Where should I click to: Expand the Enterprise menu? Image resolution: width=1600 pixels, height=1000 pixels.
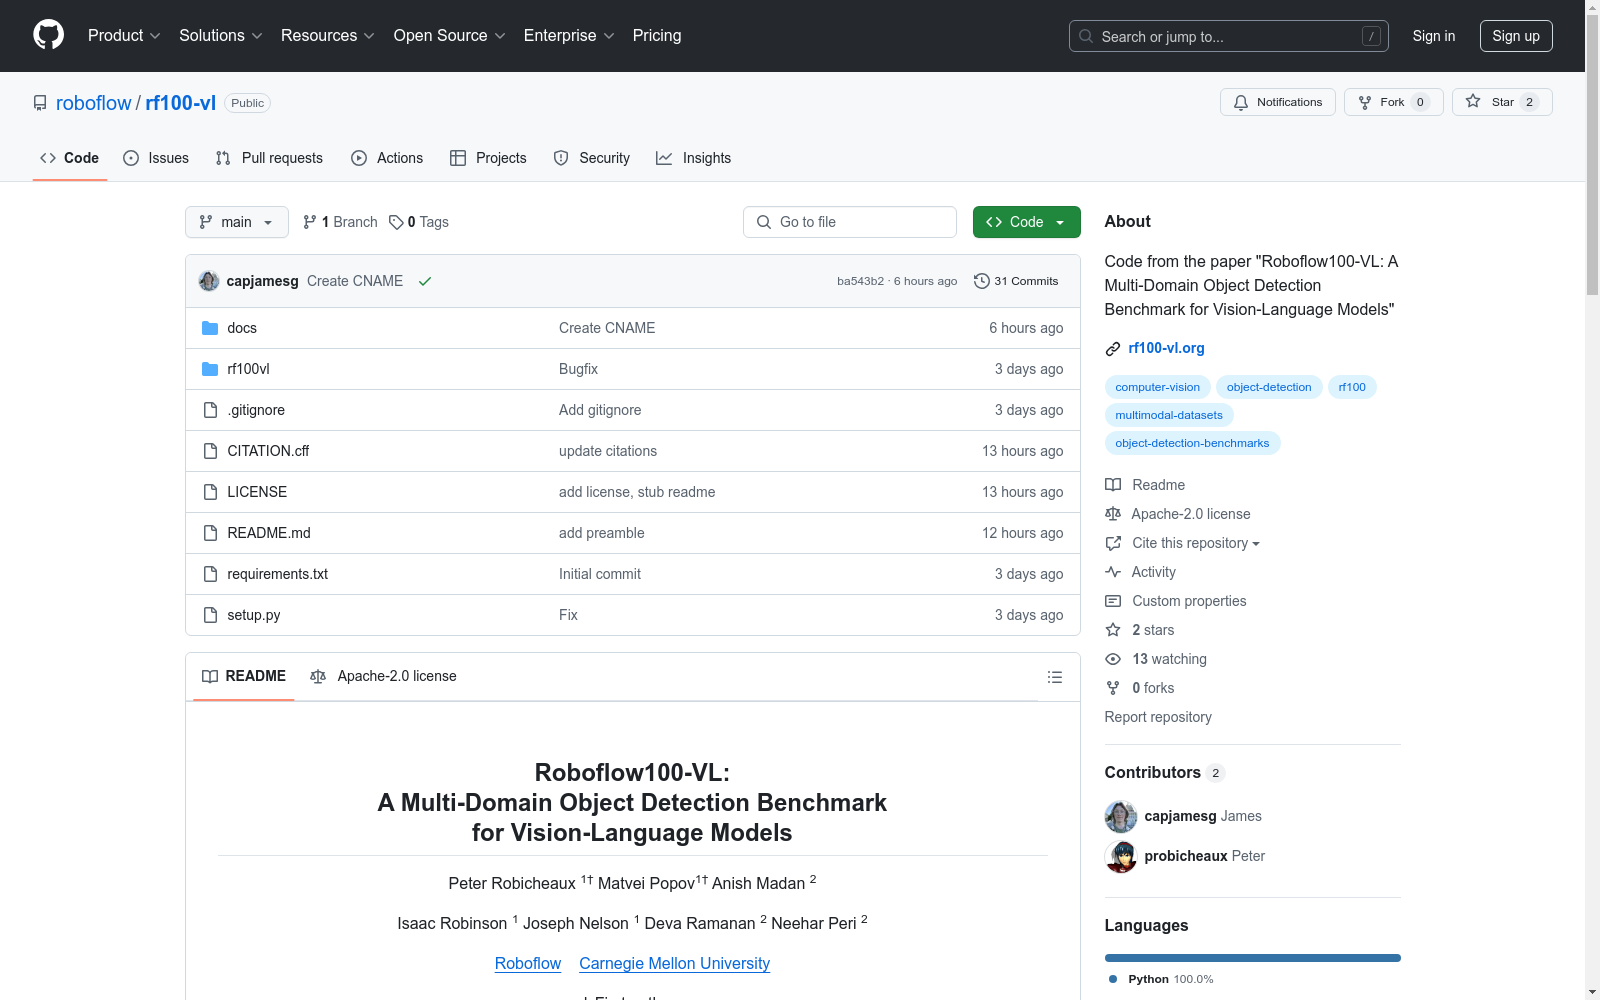coord(569,36)
